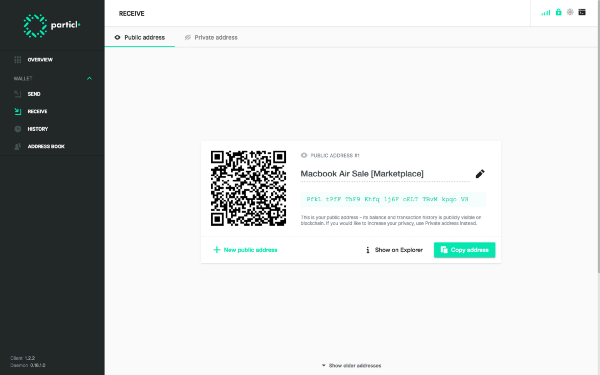Switch to the Private address tab
Image resolution: width=600 pixels, height=375 pixels.
pos(211,38)
